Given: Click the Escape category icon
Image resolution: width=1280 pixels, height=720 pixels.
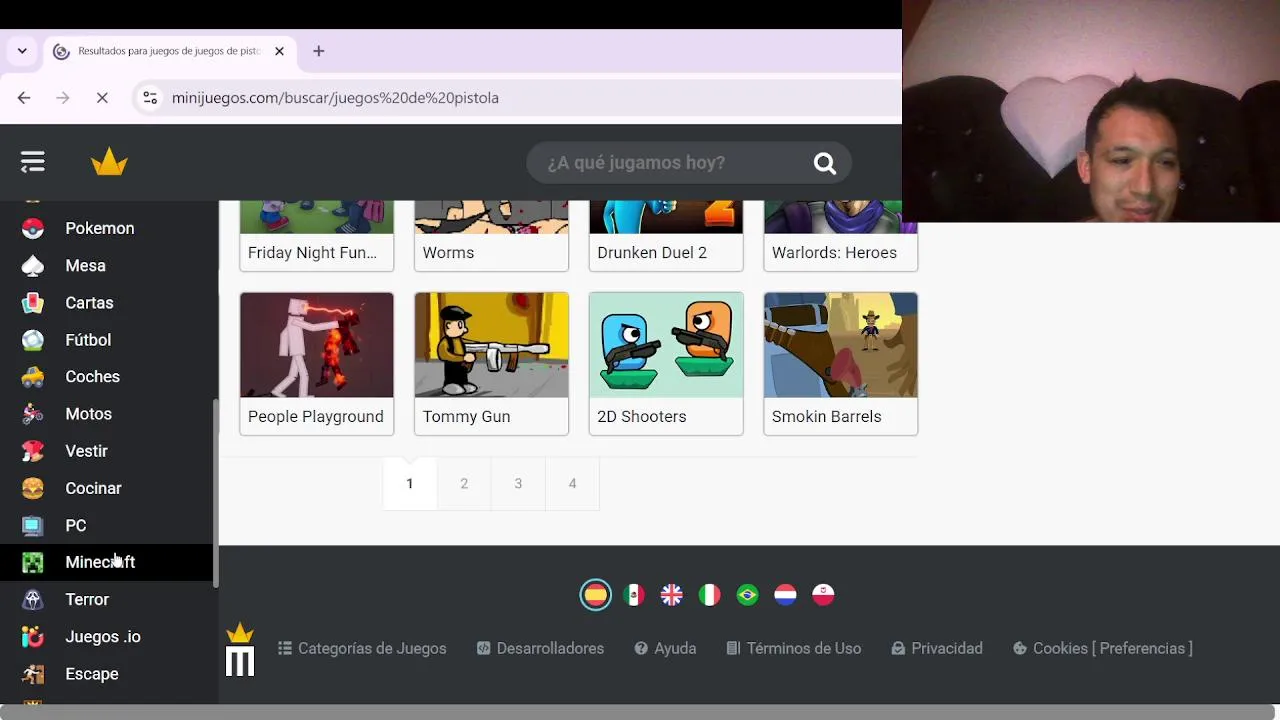Looking at the screenshot, I should [x=33, y=674].
